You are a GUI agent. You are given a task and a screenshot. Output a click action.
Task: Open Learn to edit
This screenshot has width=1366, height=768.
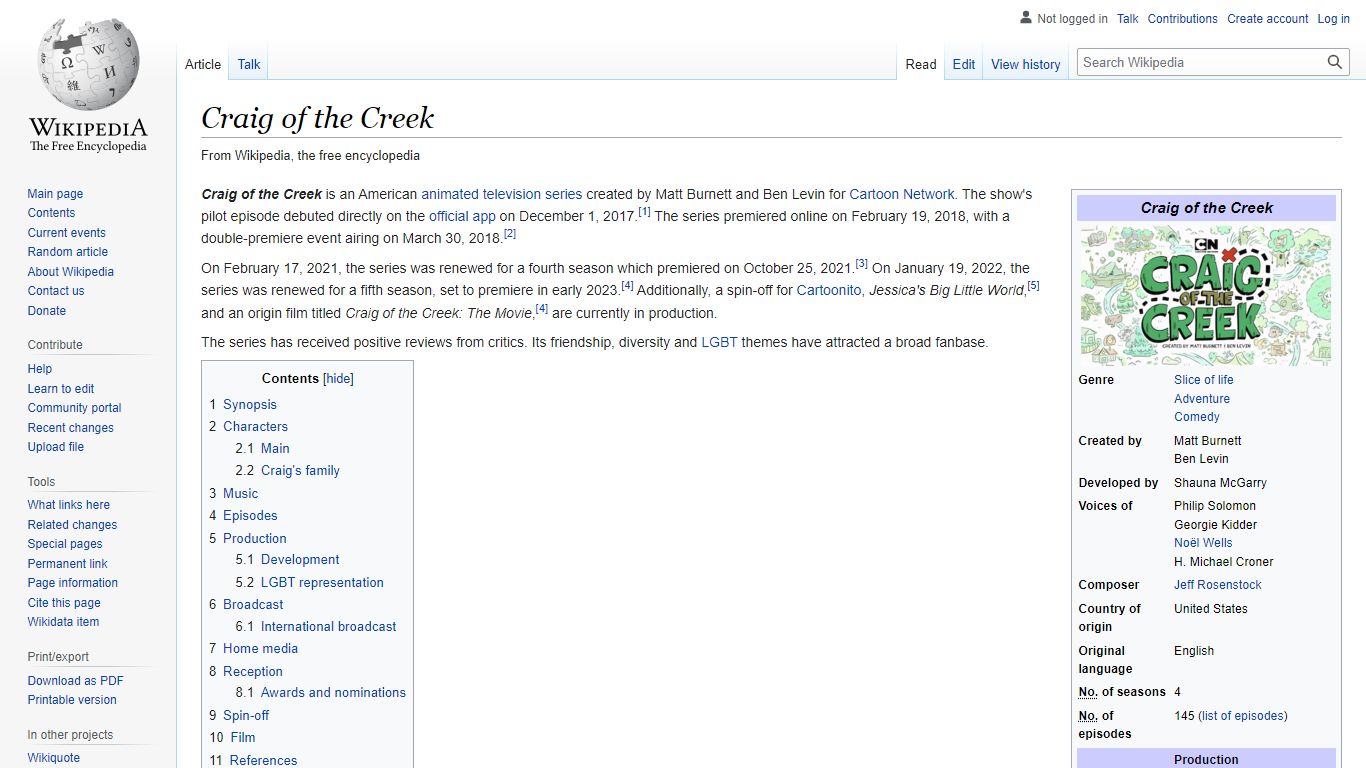click(x=61, y=389)
